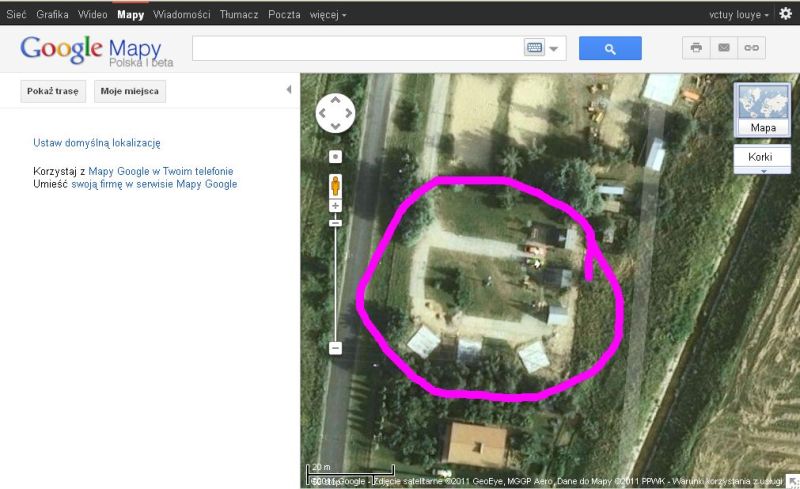Open the vctuy louye account dropdown
Image resolution: width=800 pixels, height=489 pixels.
pyautogui.click(x=739, y=15)
